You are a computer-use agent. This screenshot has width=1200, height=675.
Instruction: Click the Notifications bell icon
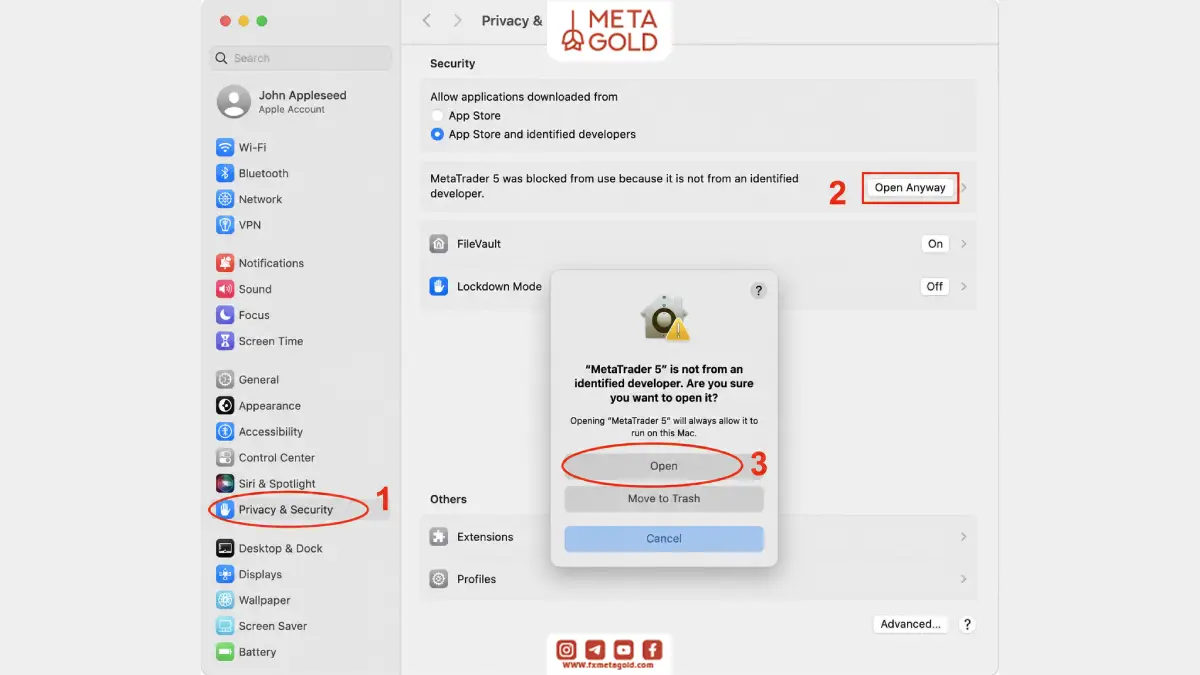click(x=225, y=263)
